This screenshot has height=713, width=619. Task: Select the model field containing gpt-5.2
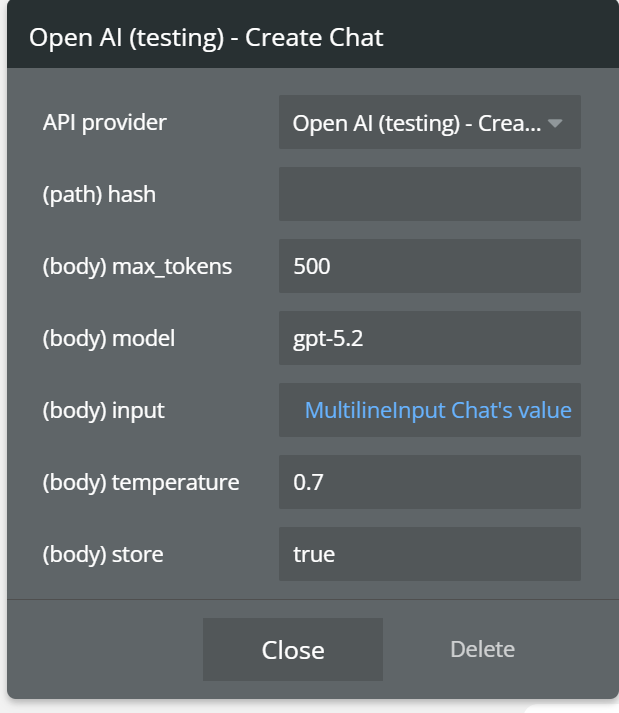pyautogui.click(x=429, y=338)
